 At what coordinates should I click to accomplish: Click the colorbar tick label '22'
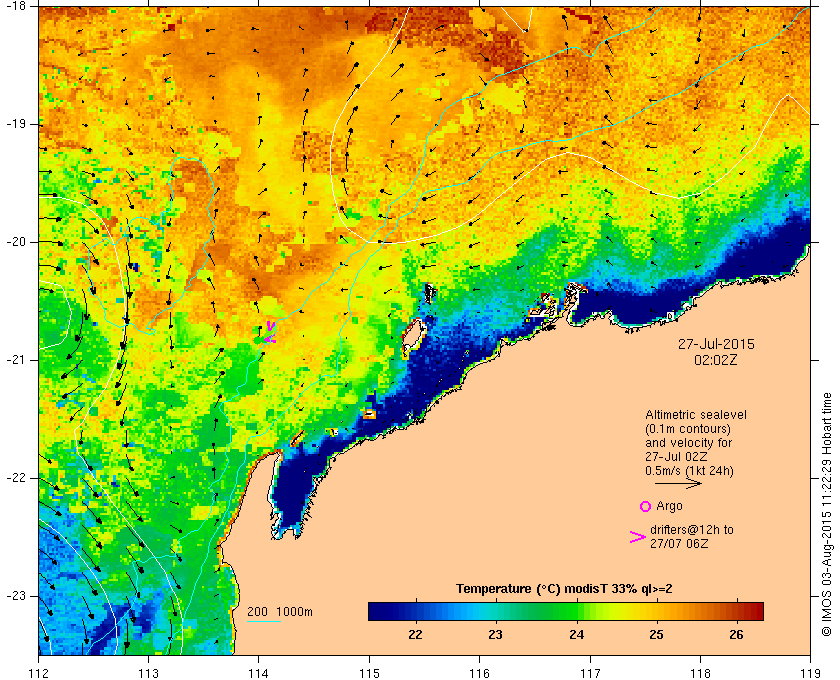[415, 635]
